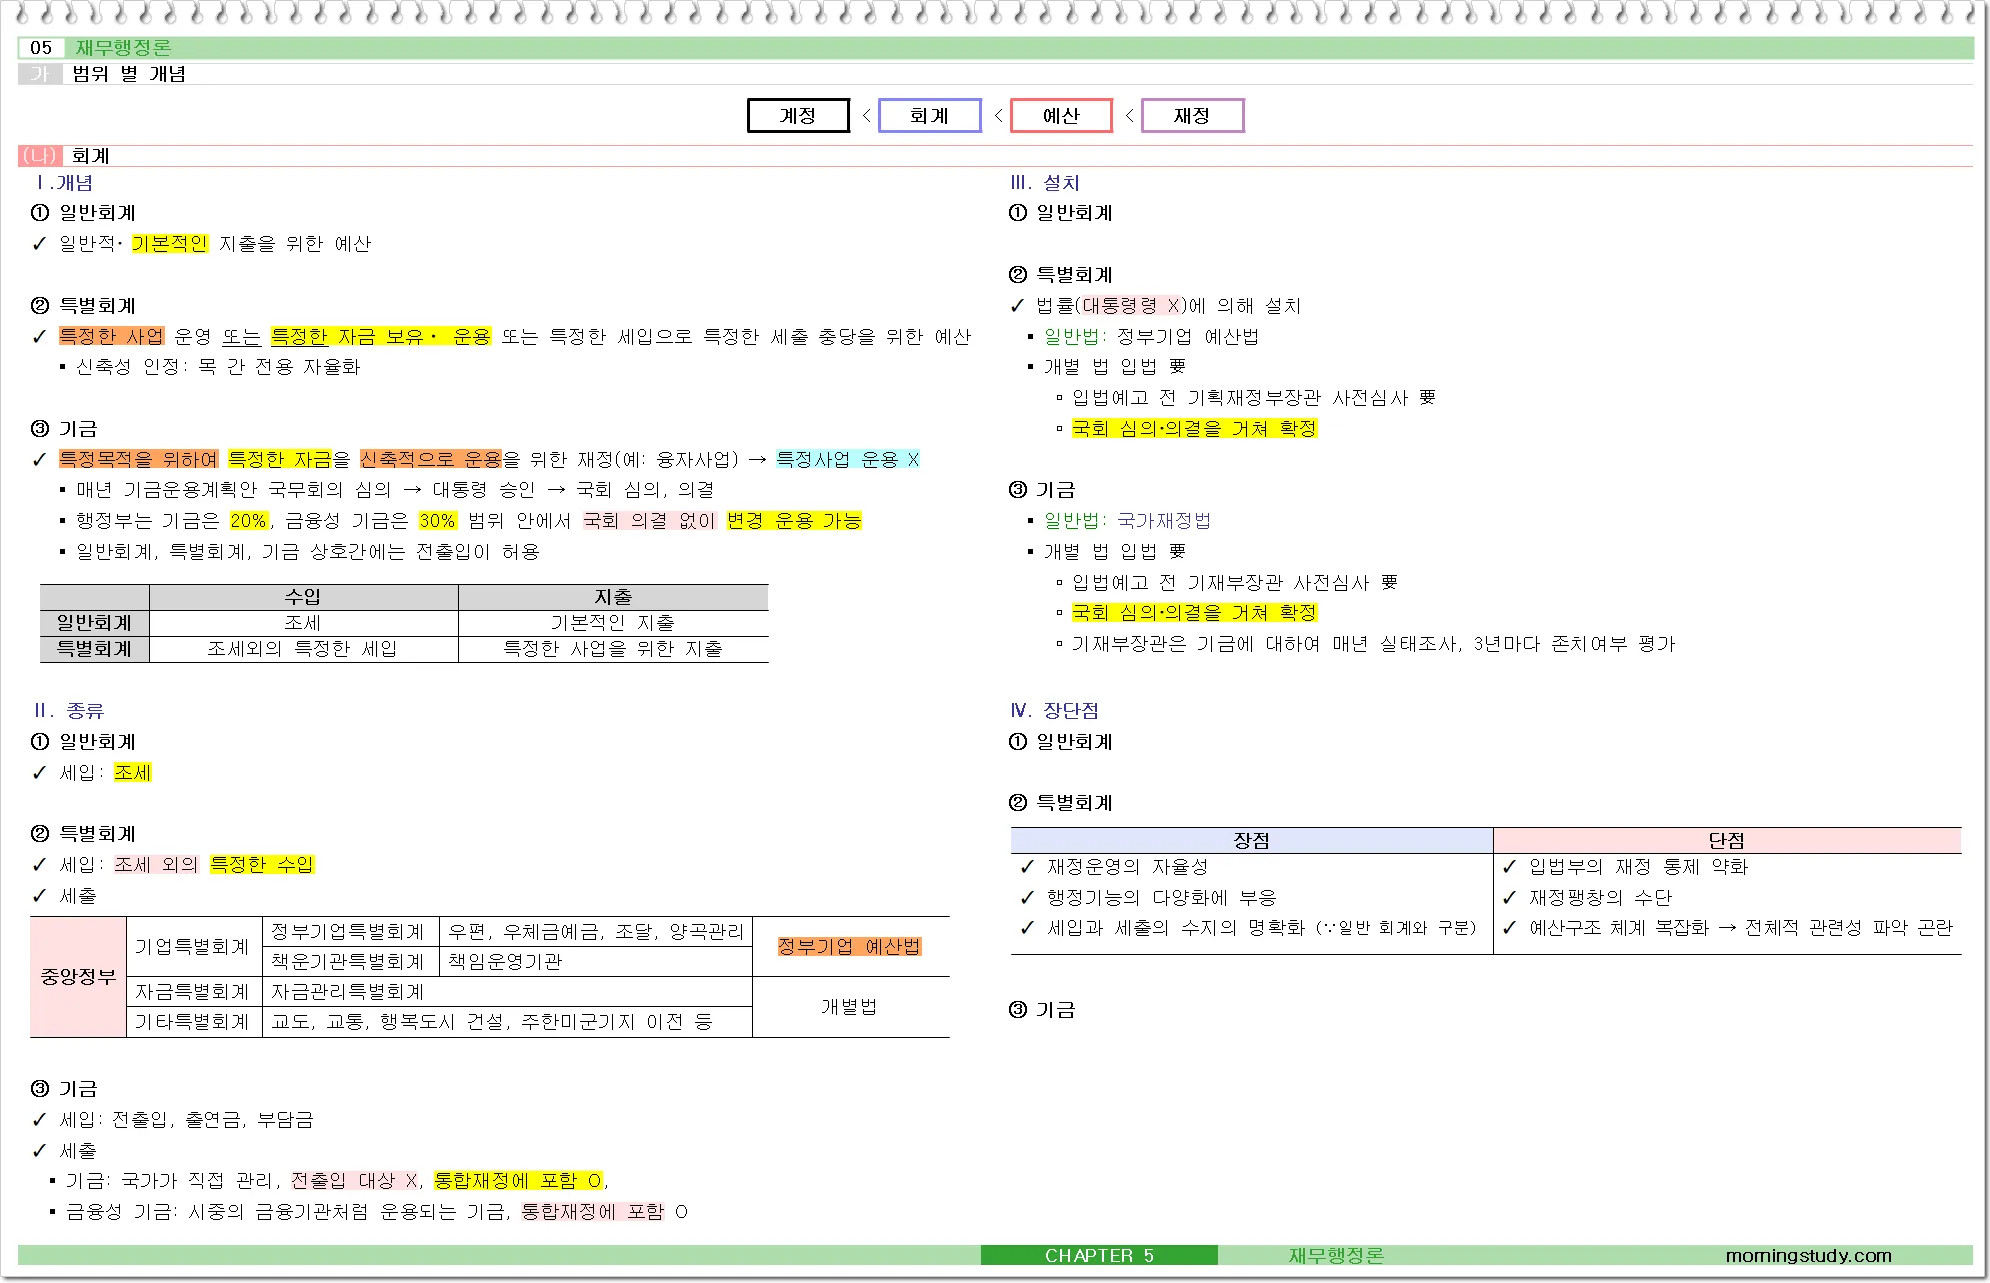Select table cell 특정한 사업을 위한 지출

pos(613,649)
